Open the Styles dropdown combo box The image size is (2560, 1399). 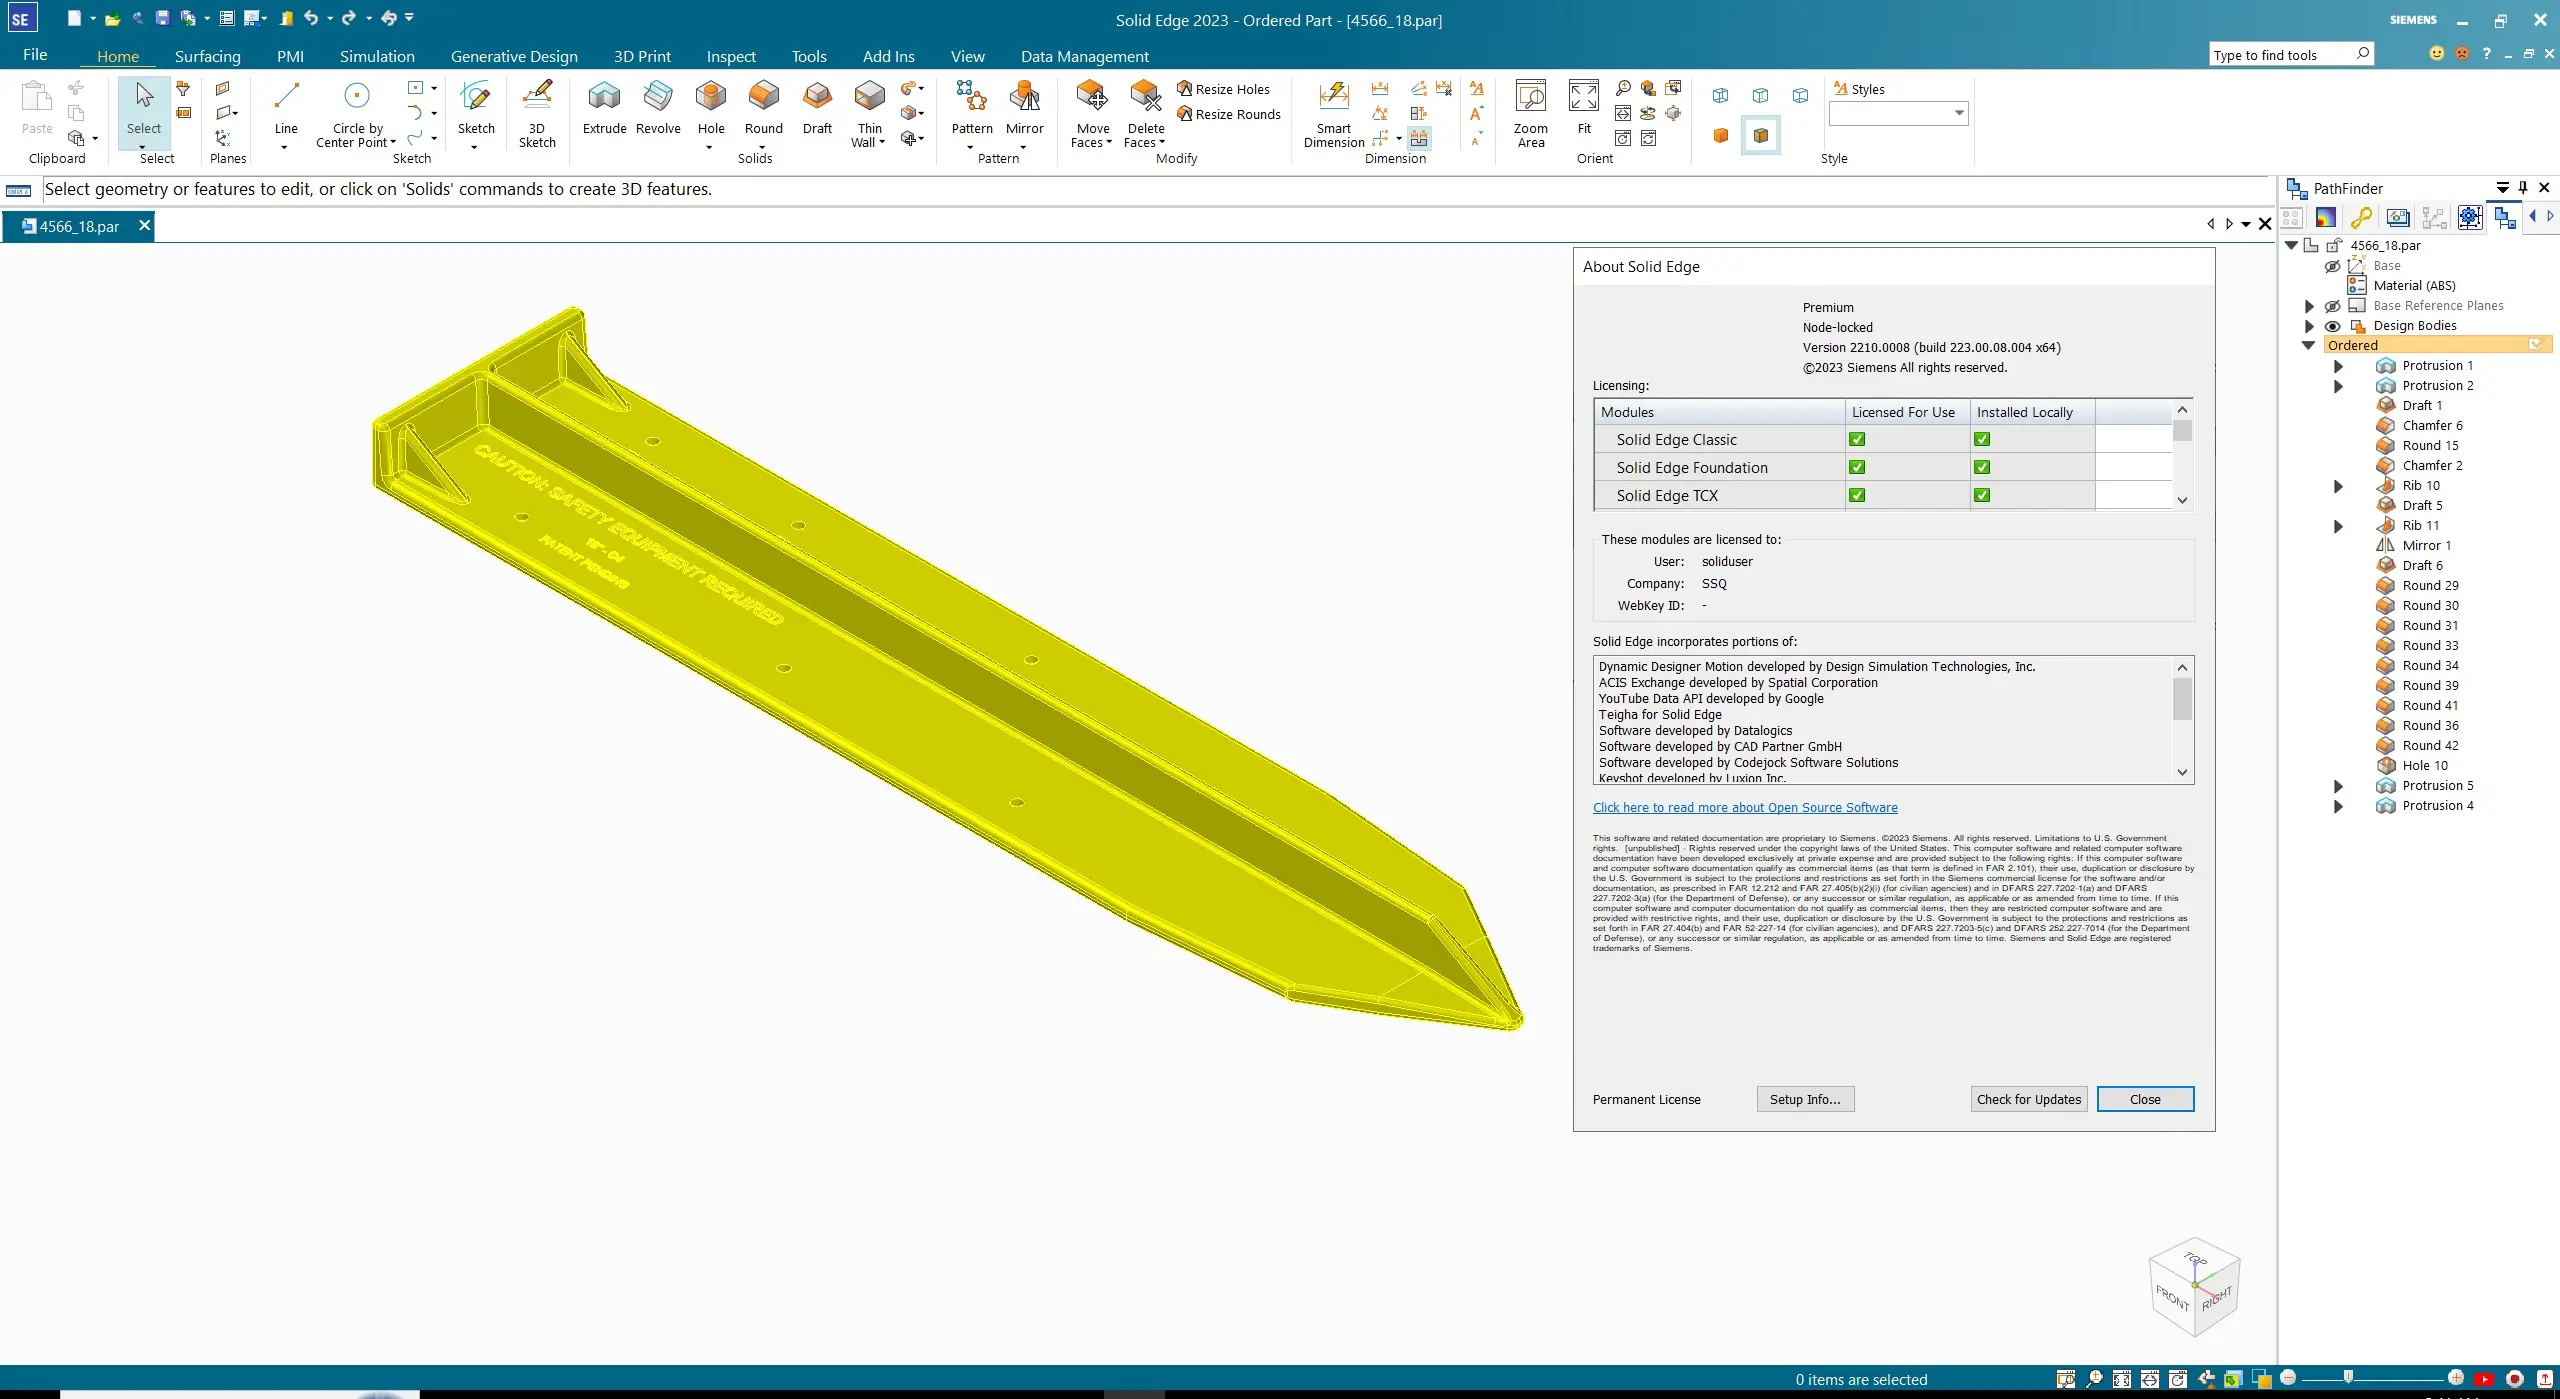tap(1898, 113)
